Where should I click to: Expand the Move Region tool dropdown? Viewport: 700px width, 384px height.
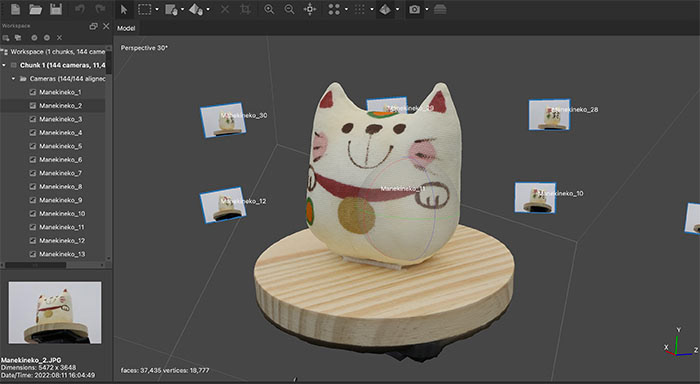(x=182, y=9)
